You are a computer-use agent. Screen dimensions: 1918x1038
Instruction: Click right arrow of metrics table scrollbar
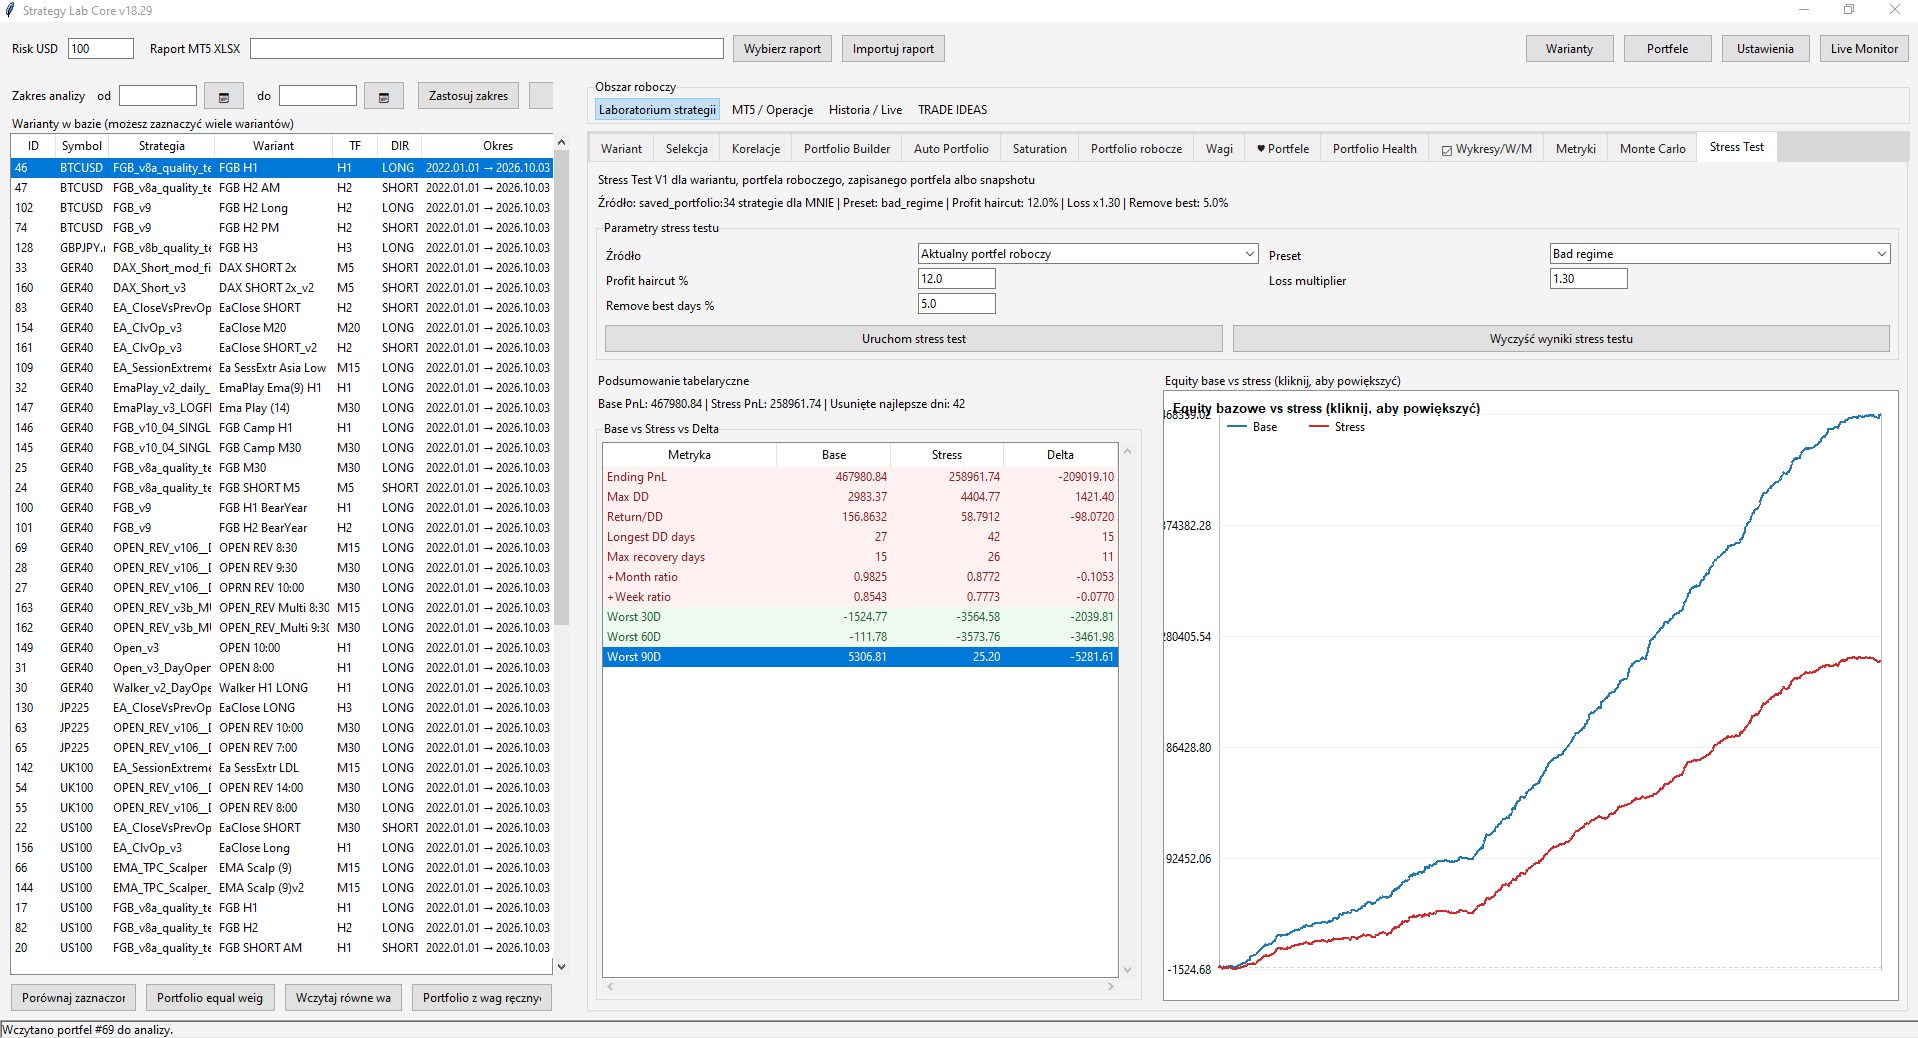(1110, 987)
